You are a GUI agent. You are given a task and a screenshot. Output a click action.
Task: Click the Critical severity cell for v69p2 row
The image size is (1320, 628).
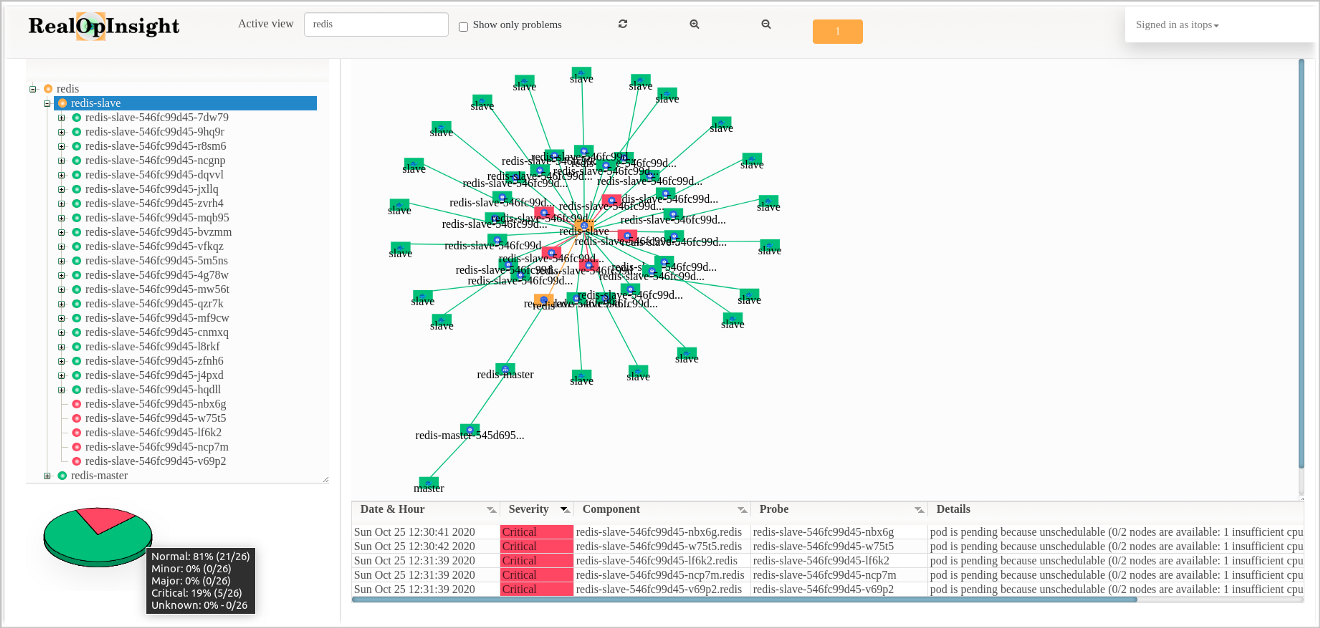[x=537, y=590]
